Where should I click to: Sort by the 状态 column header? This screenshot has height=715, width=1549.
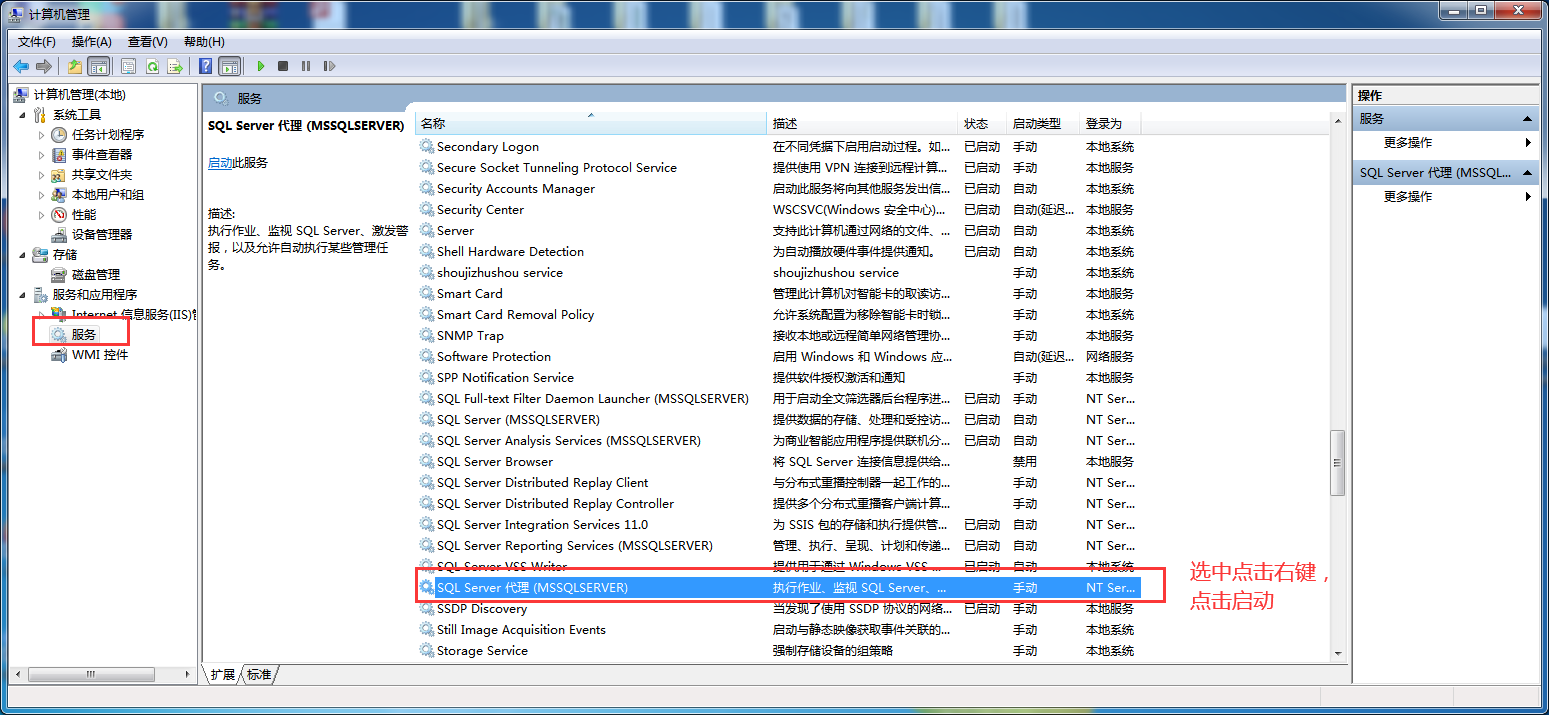coord(983,123)
